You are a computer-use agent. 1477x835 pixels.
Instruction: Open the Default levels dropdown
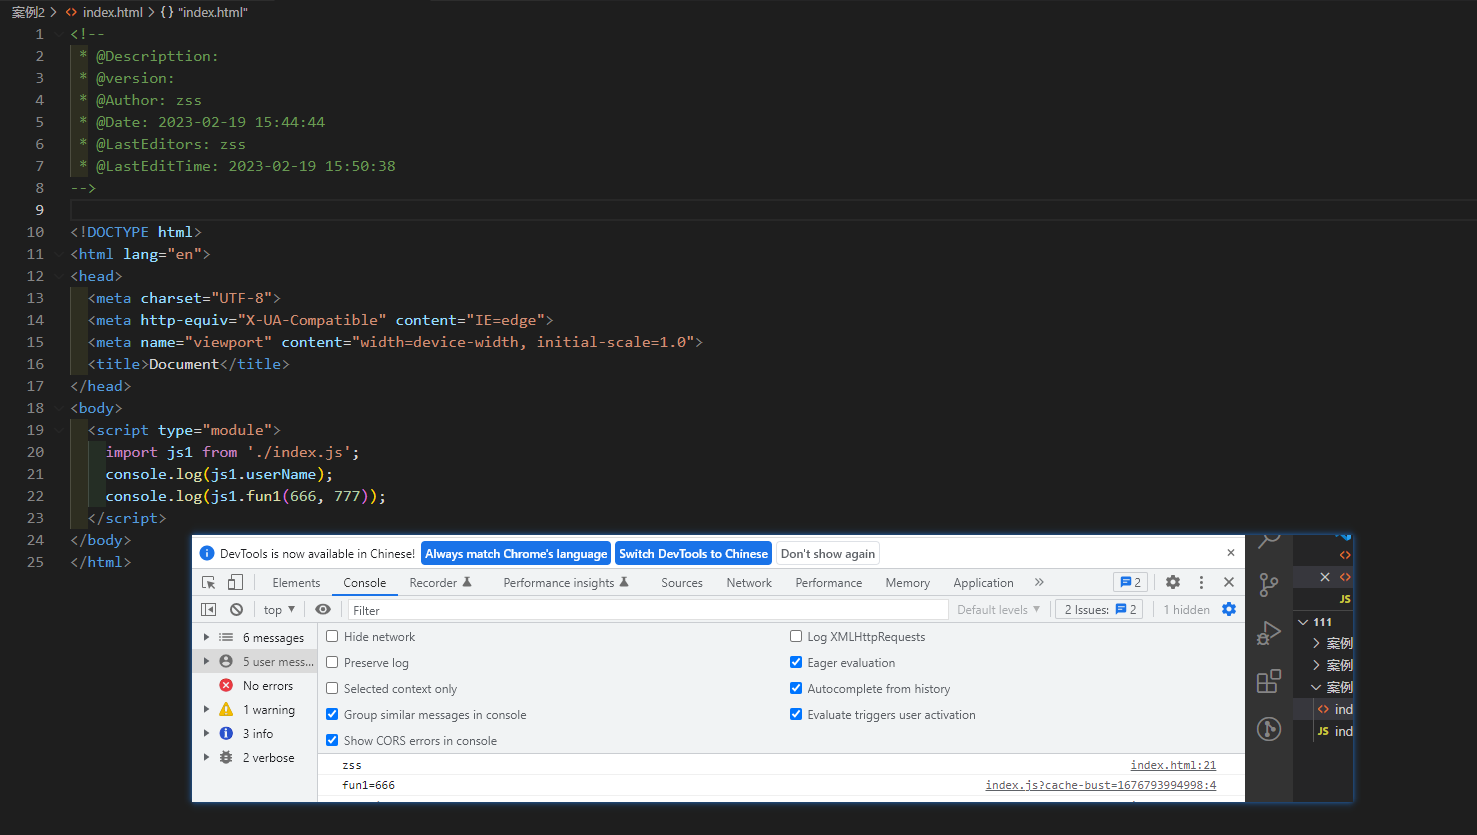click(998, 609)
